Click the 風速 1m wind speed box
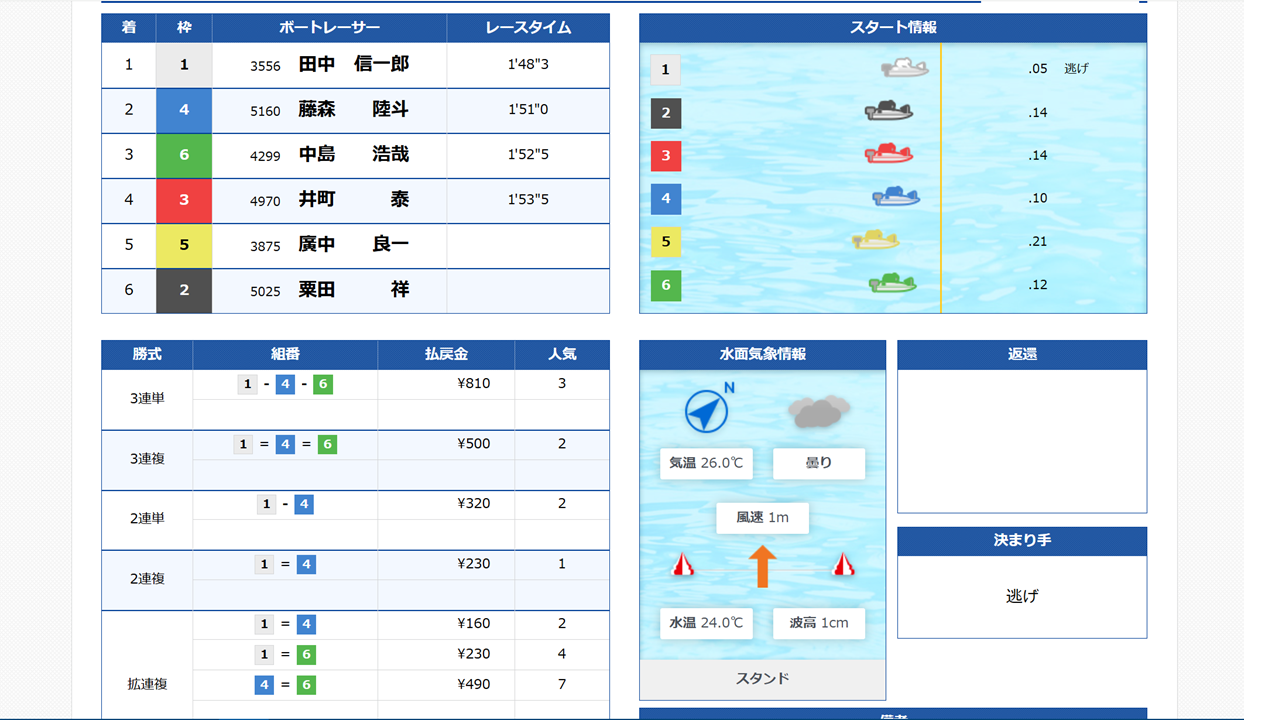Image resolution: width=1280 pixels, height=720 pixels. [762, 518]
